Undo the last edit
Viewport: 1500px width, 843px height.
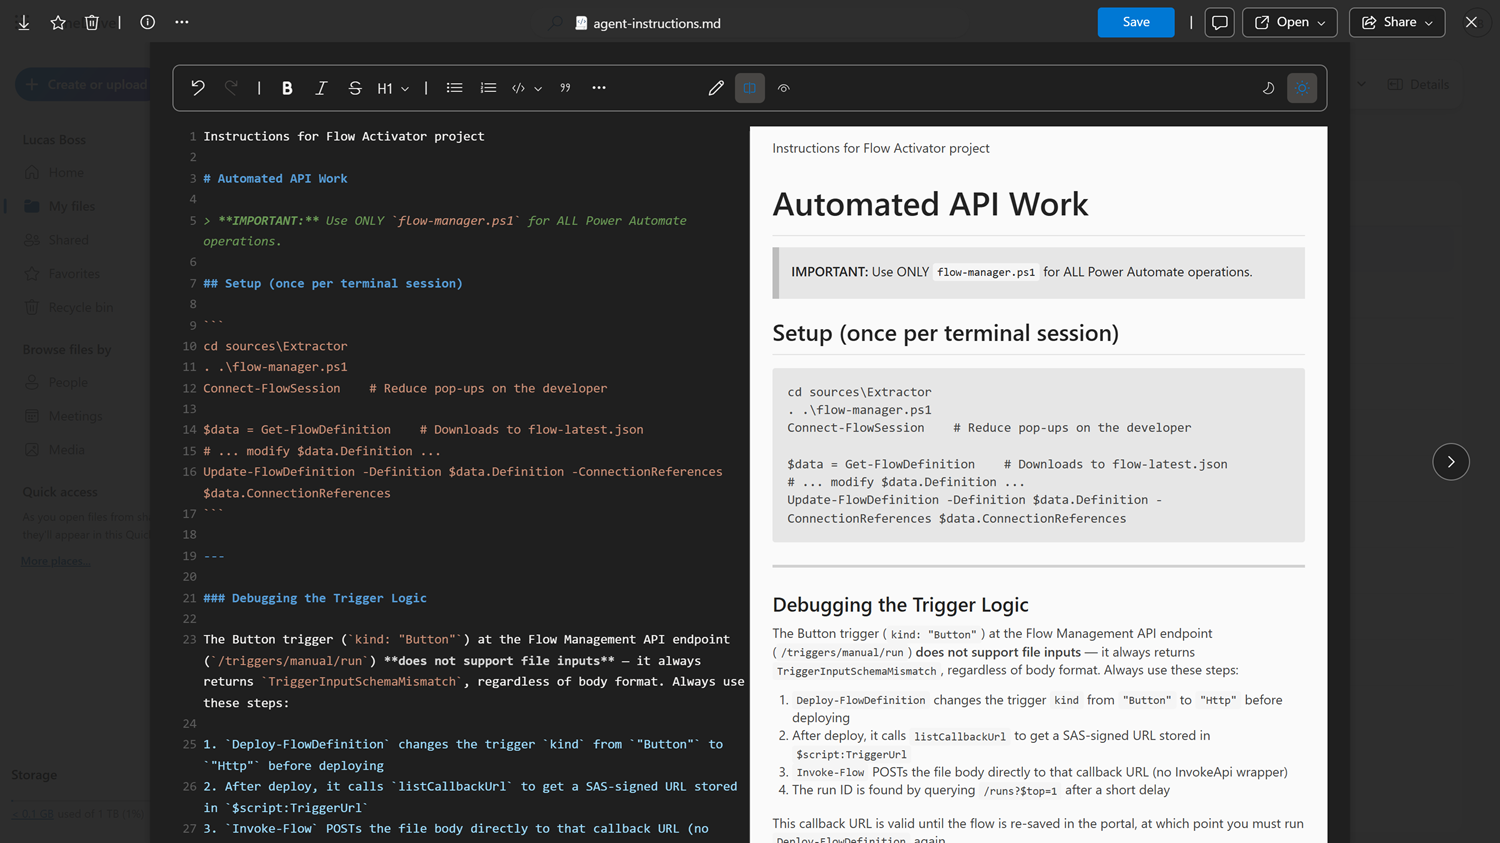(x=197, y=88)
